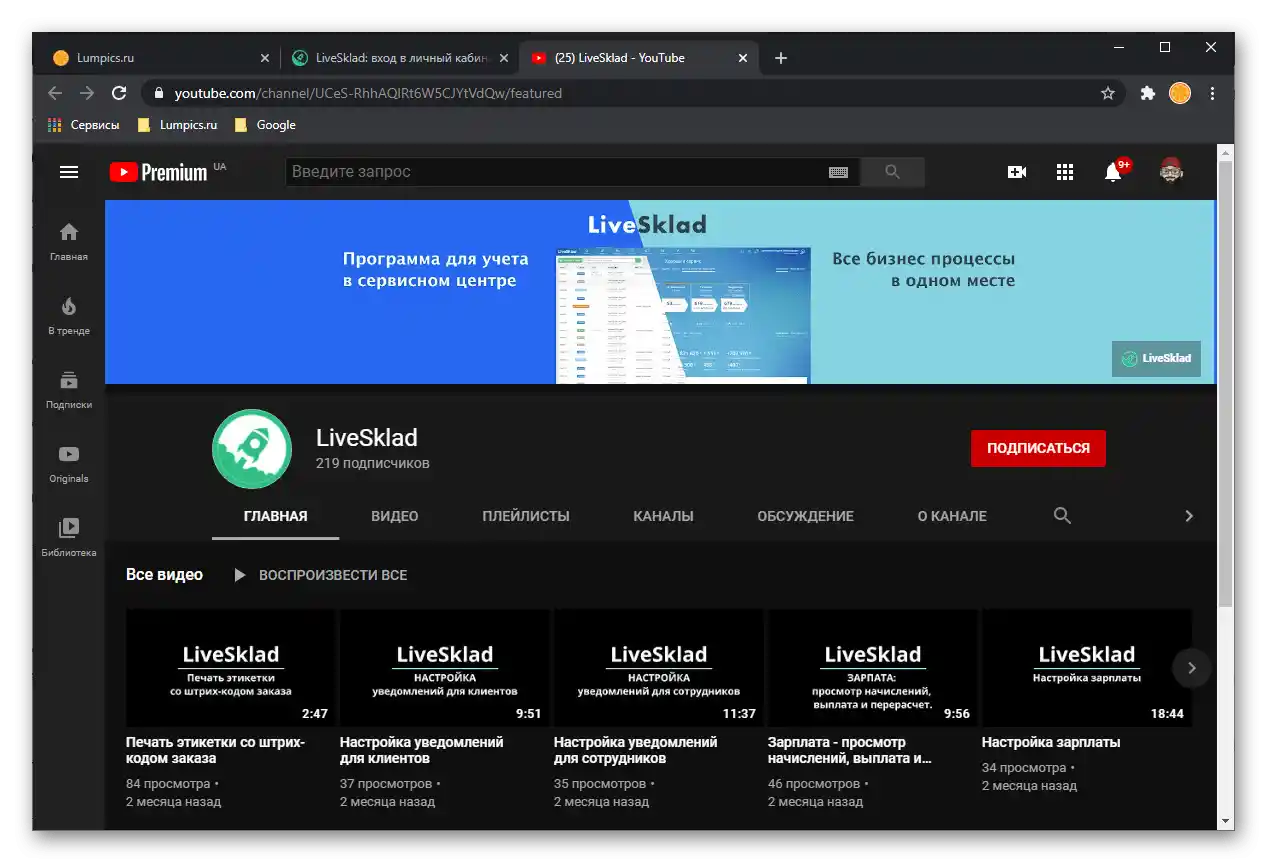1267x863 pixels.
Task: Switch to the ВИДЕО tab
Action: coord(394,515)
